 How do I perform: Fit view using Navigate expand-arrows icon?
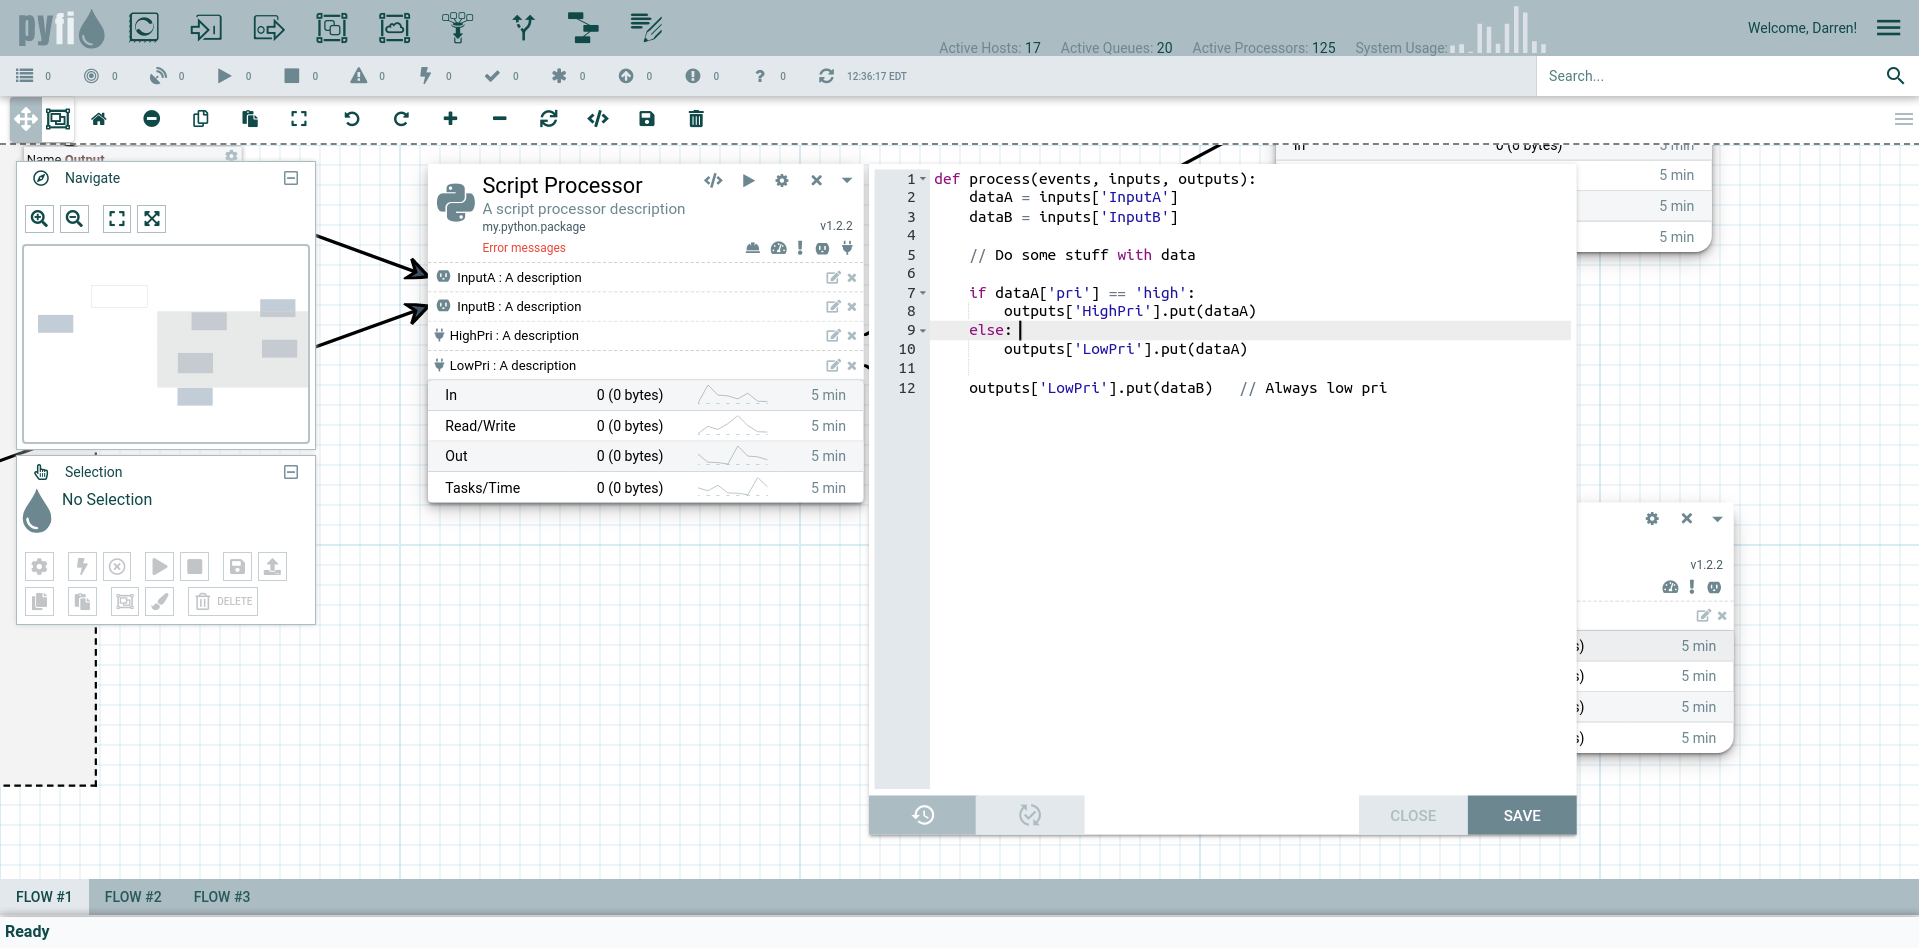[x=152, y=219]
